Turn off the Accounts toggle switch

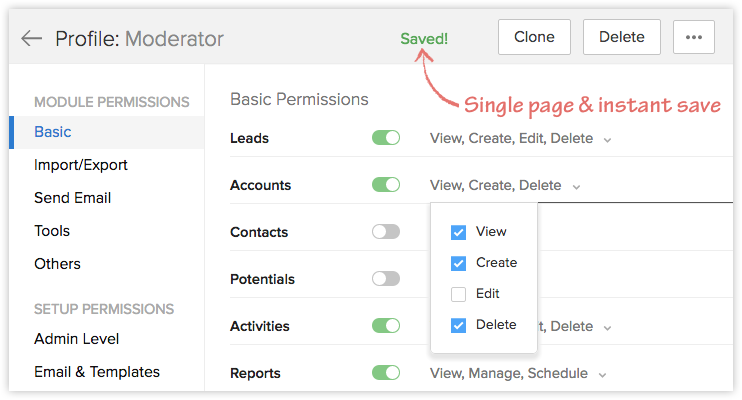pos(385,185)
